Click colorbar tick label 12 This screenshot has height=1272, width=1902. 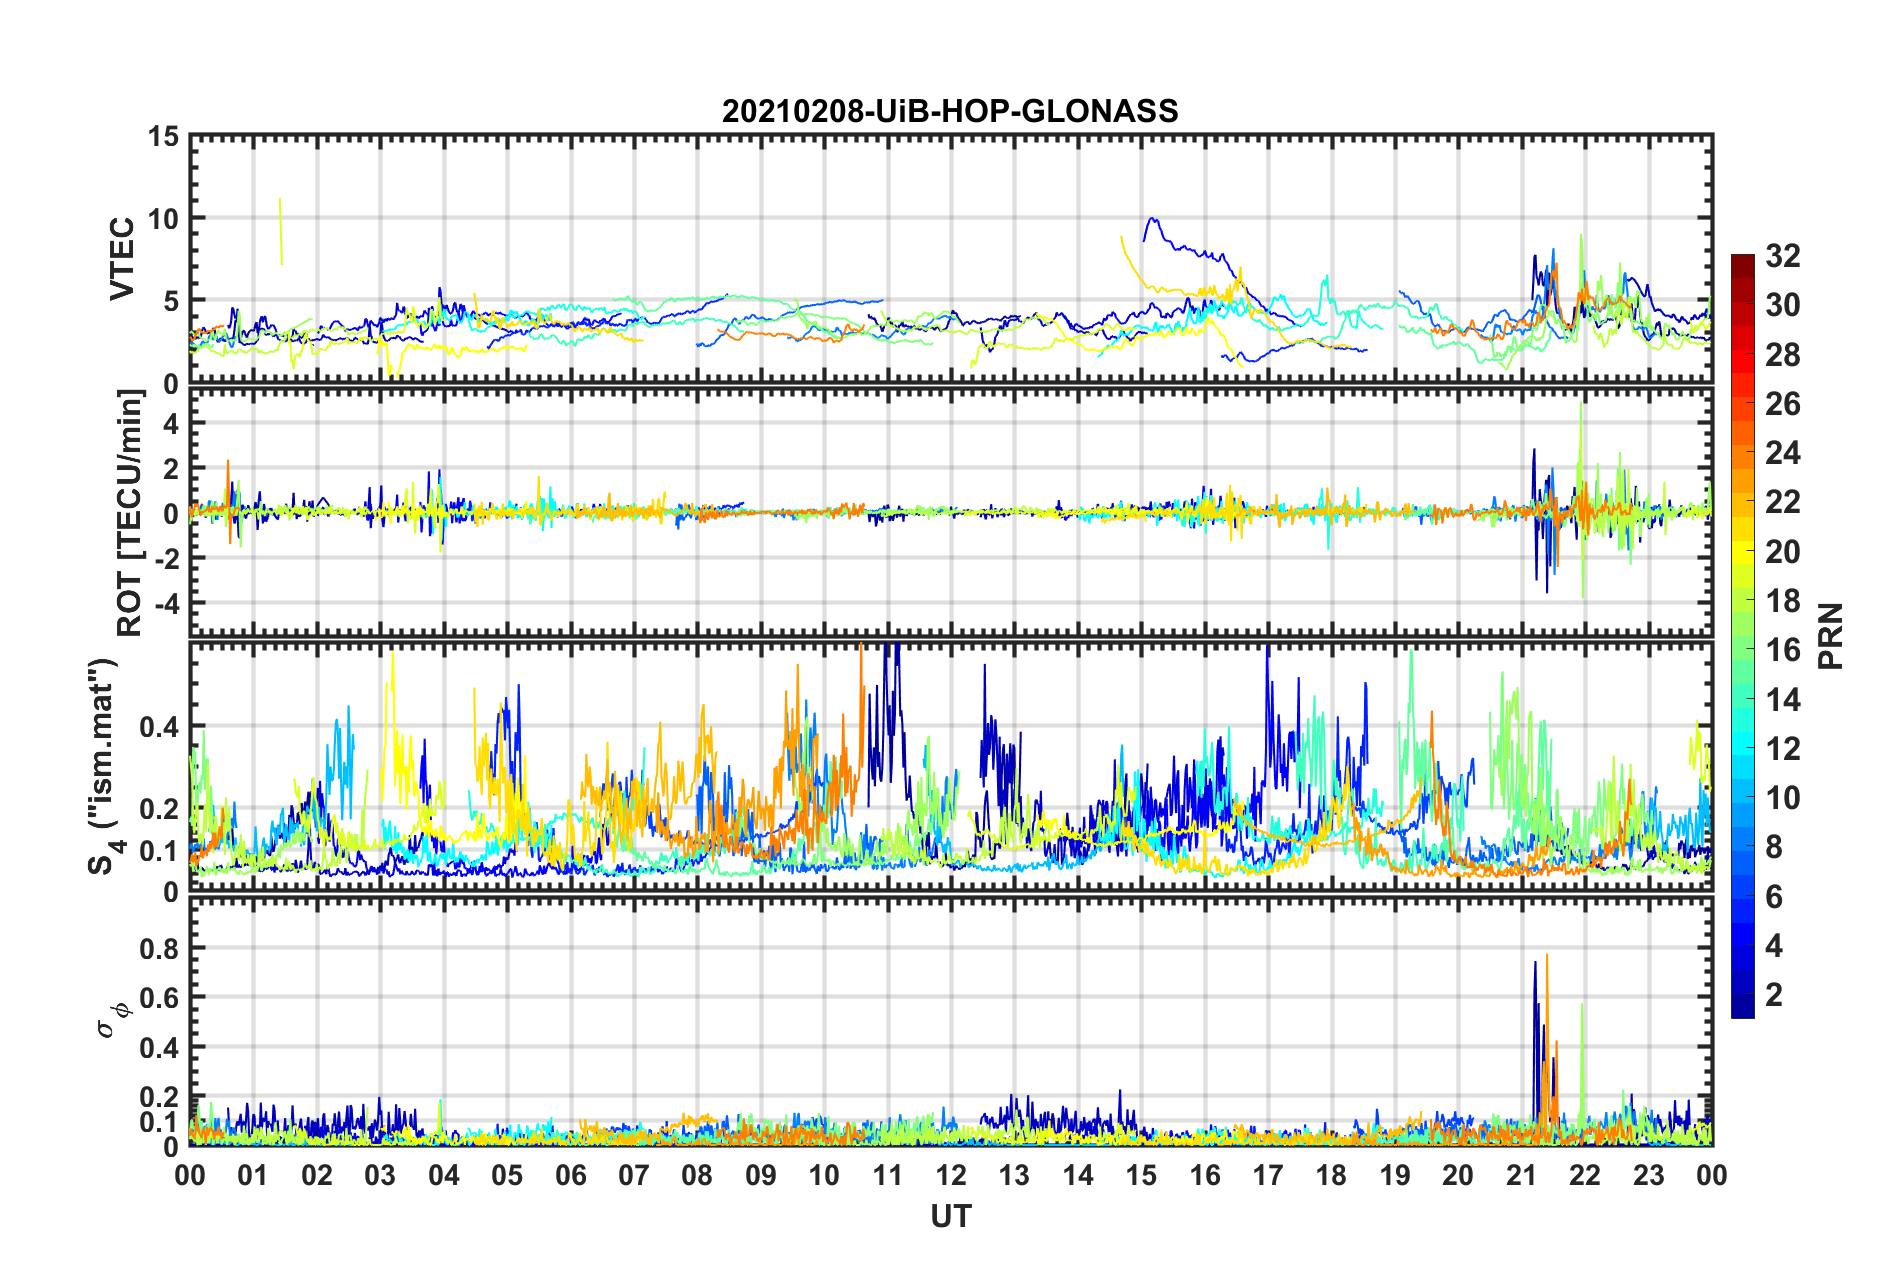coord(1782,749)
